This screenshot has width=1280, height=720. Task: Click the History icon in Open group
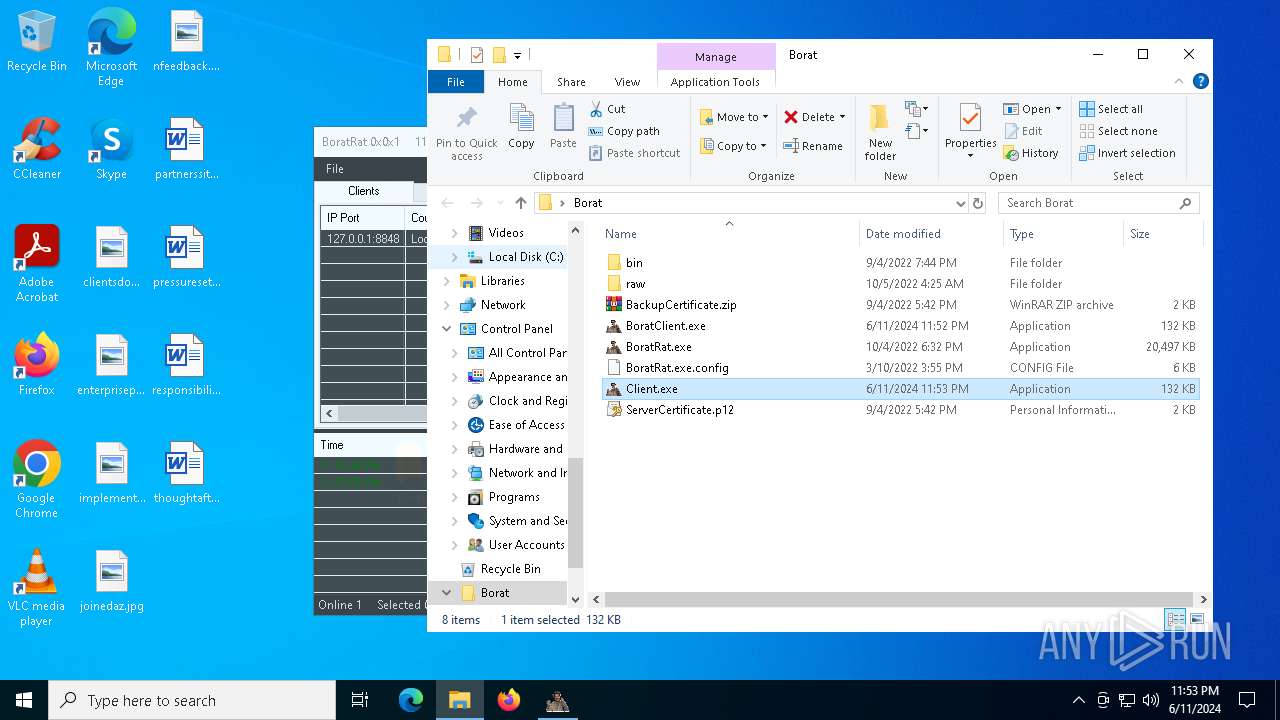[1010, 153]
